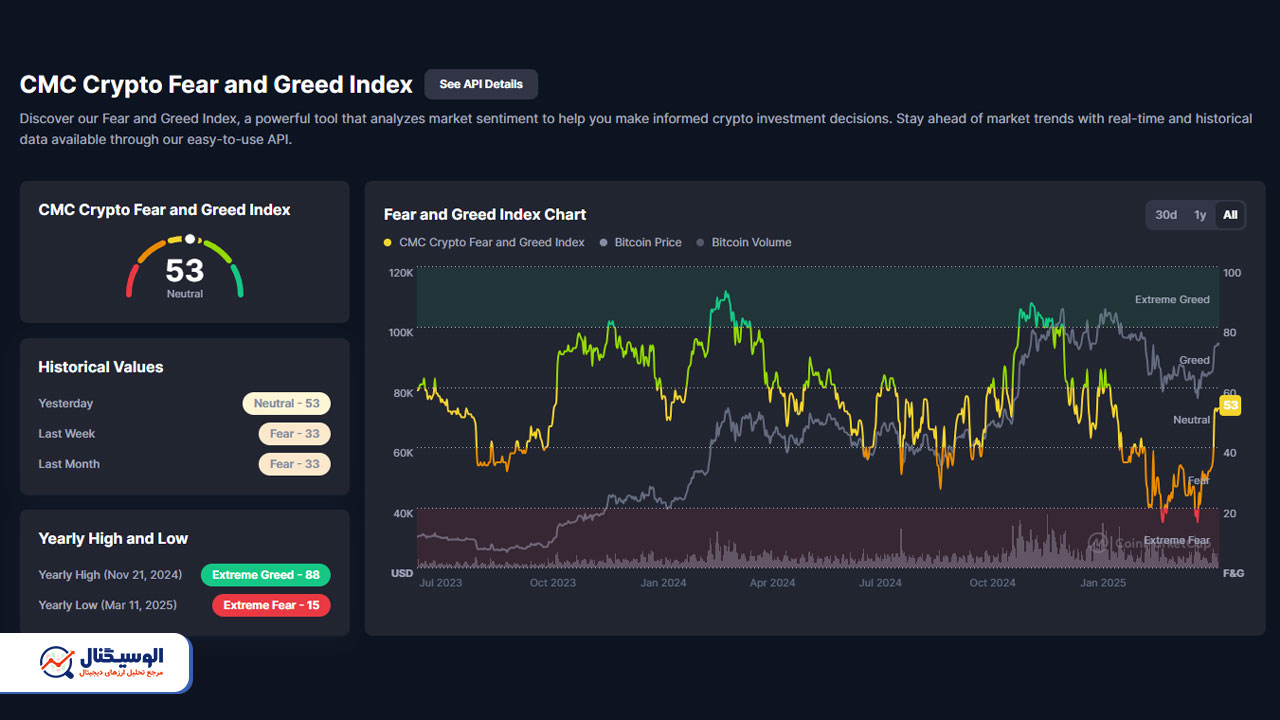Select the 30d chart range tab
The width and height of the screenshot is (1280, 720).
coord(1166,215)
